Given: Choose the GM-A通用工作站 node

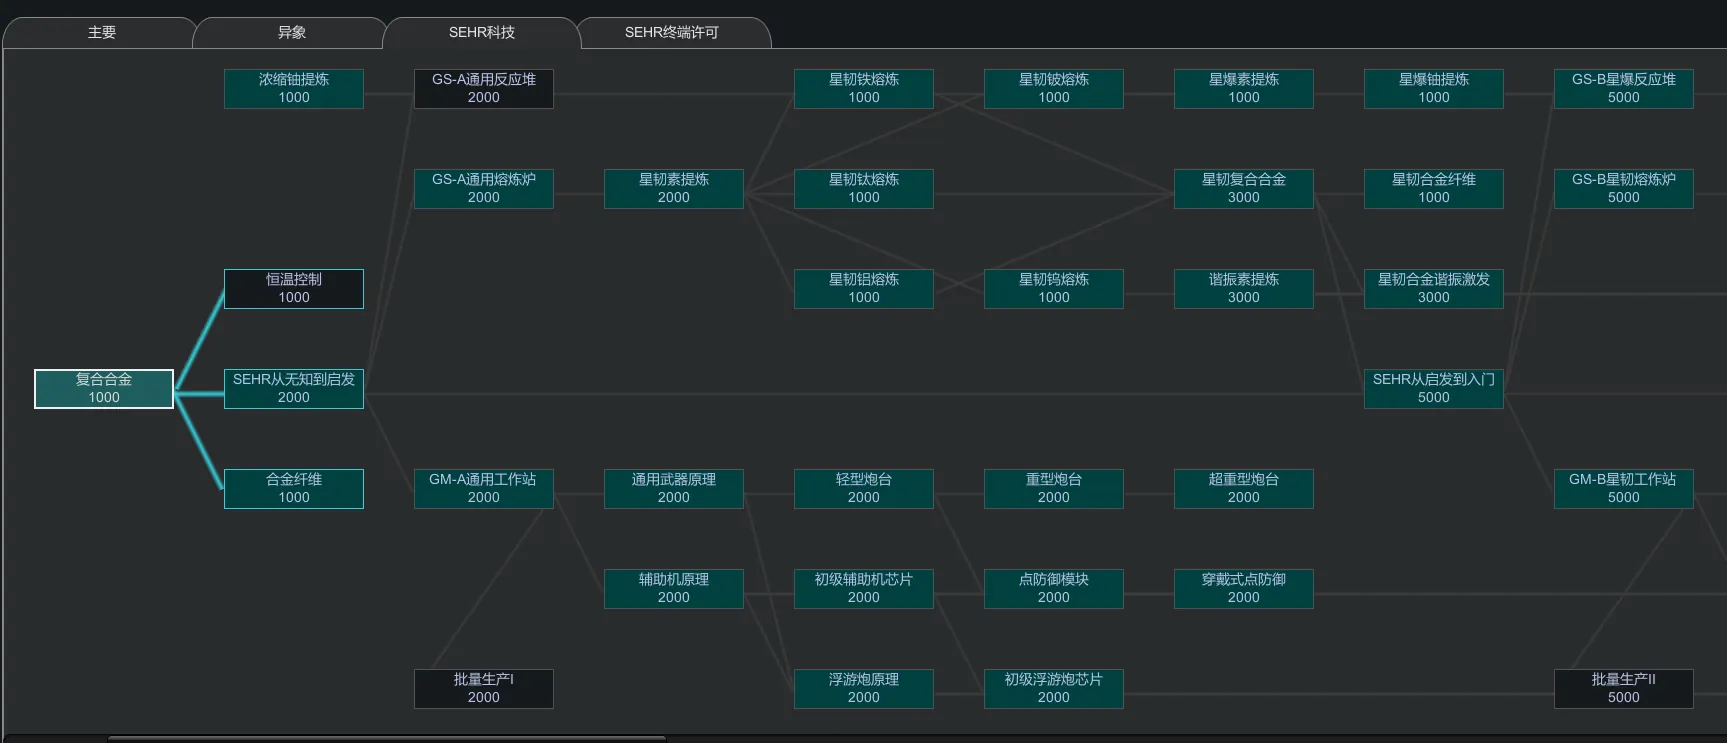Looking at the screenshot, I should point(484,489).
